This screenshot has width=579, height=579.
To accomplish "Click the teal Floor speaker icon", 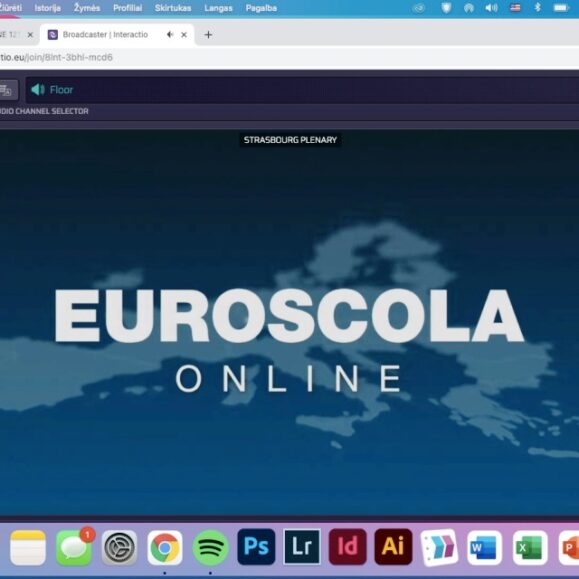I will click(38, 90).
